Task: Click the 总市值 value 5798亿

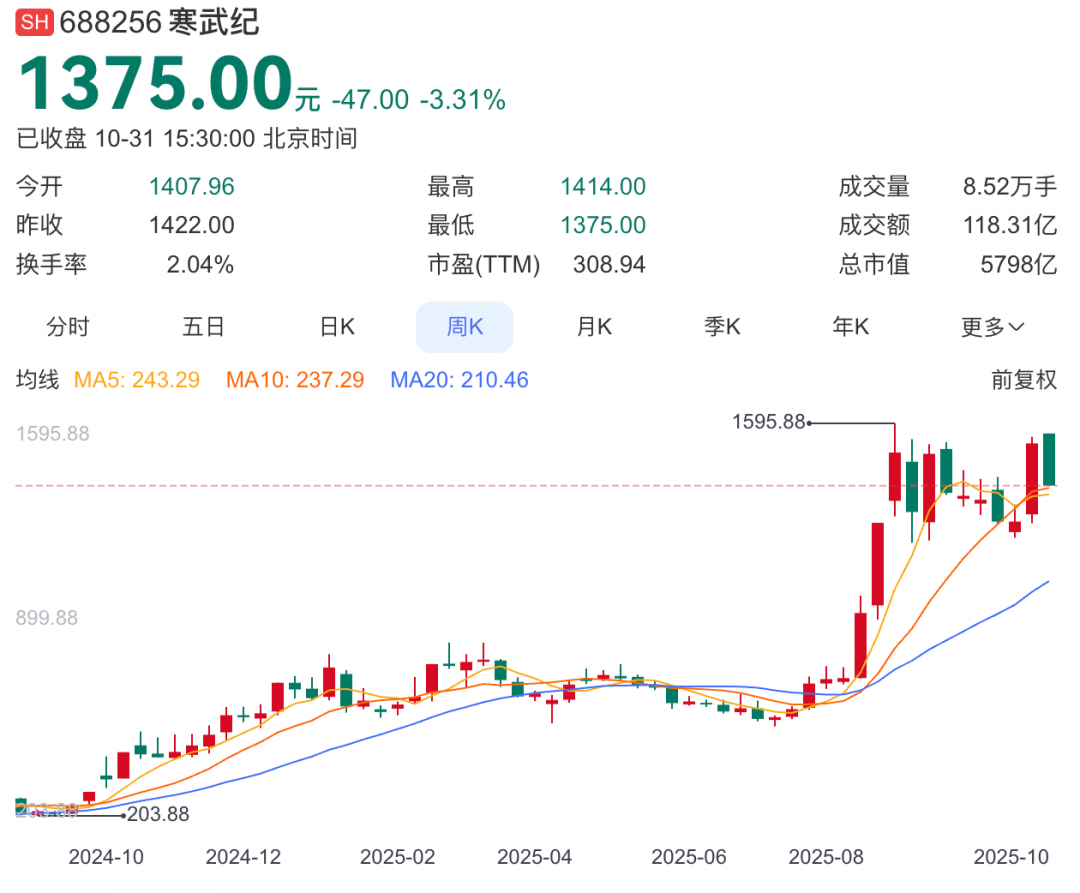Action: pos(1019,264)
